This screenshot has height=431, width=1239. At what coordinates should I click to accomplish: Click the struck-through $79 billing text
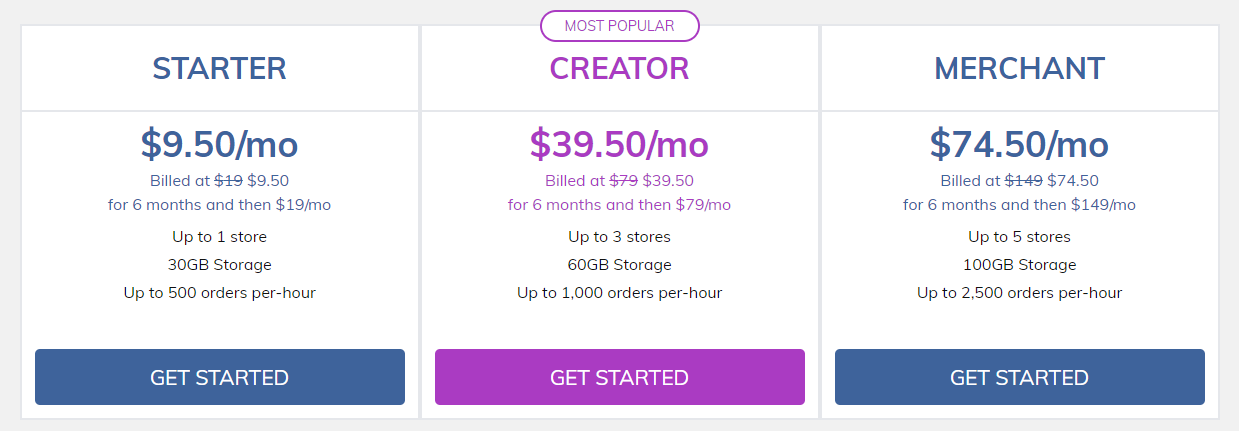click(624, 181)
